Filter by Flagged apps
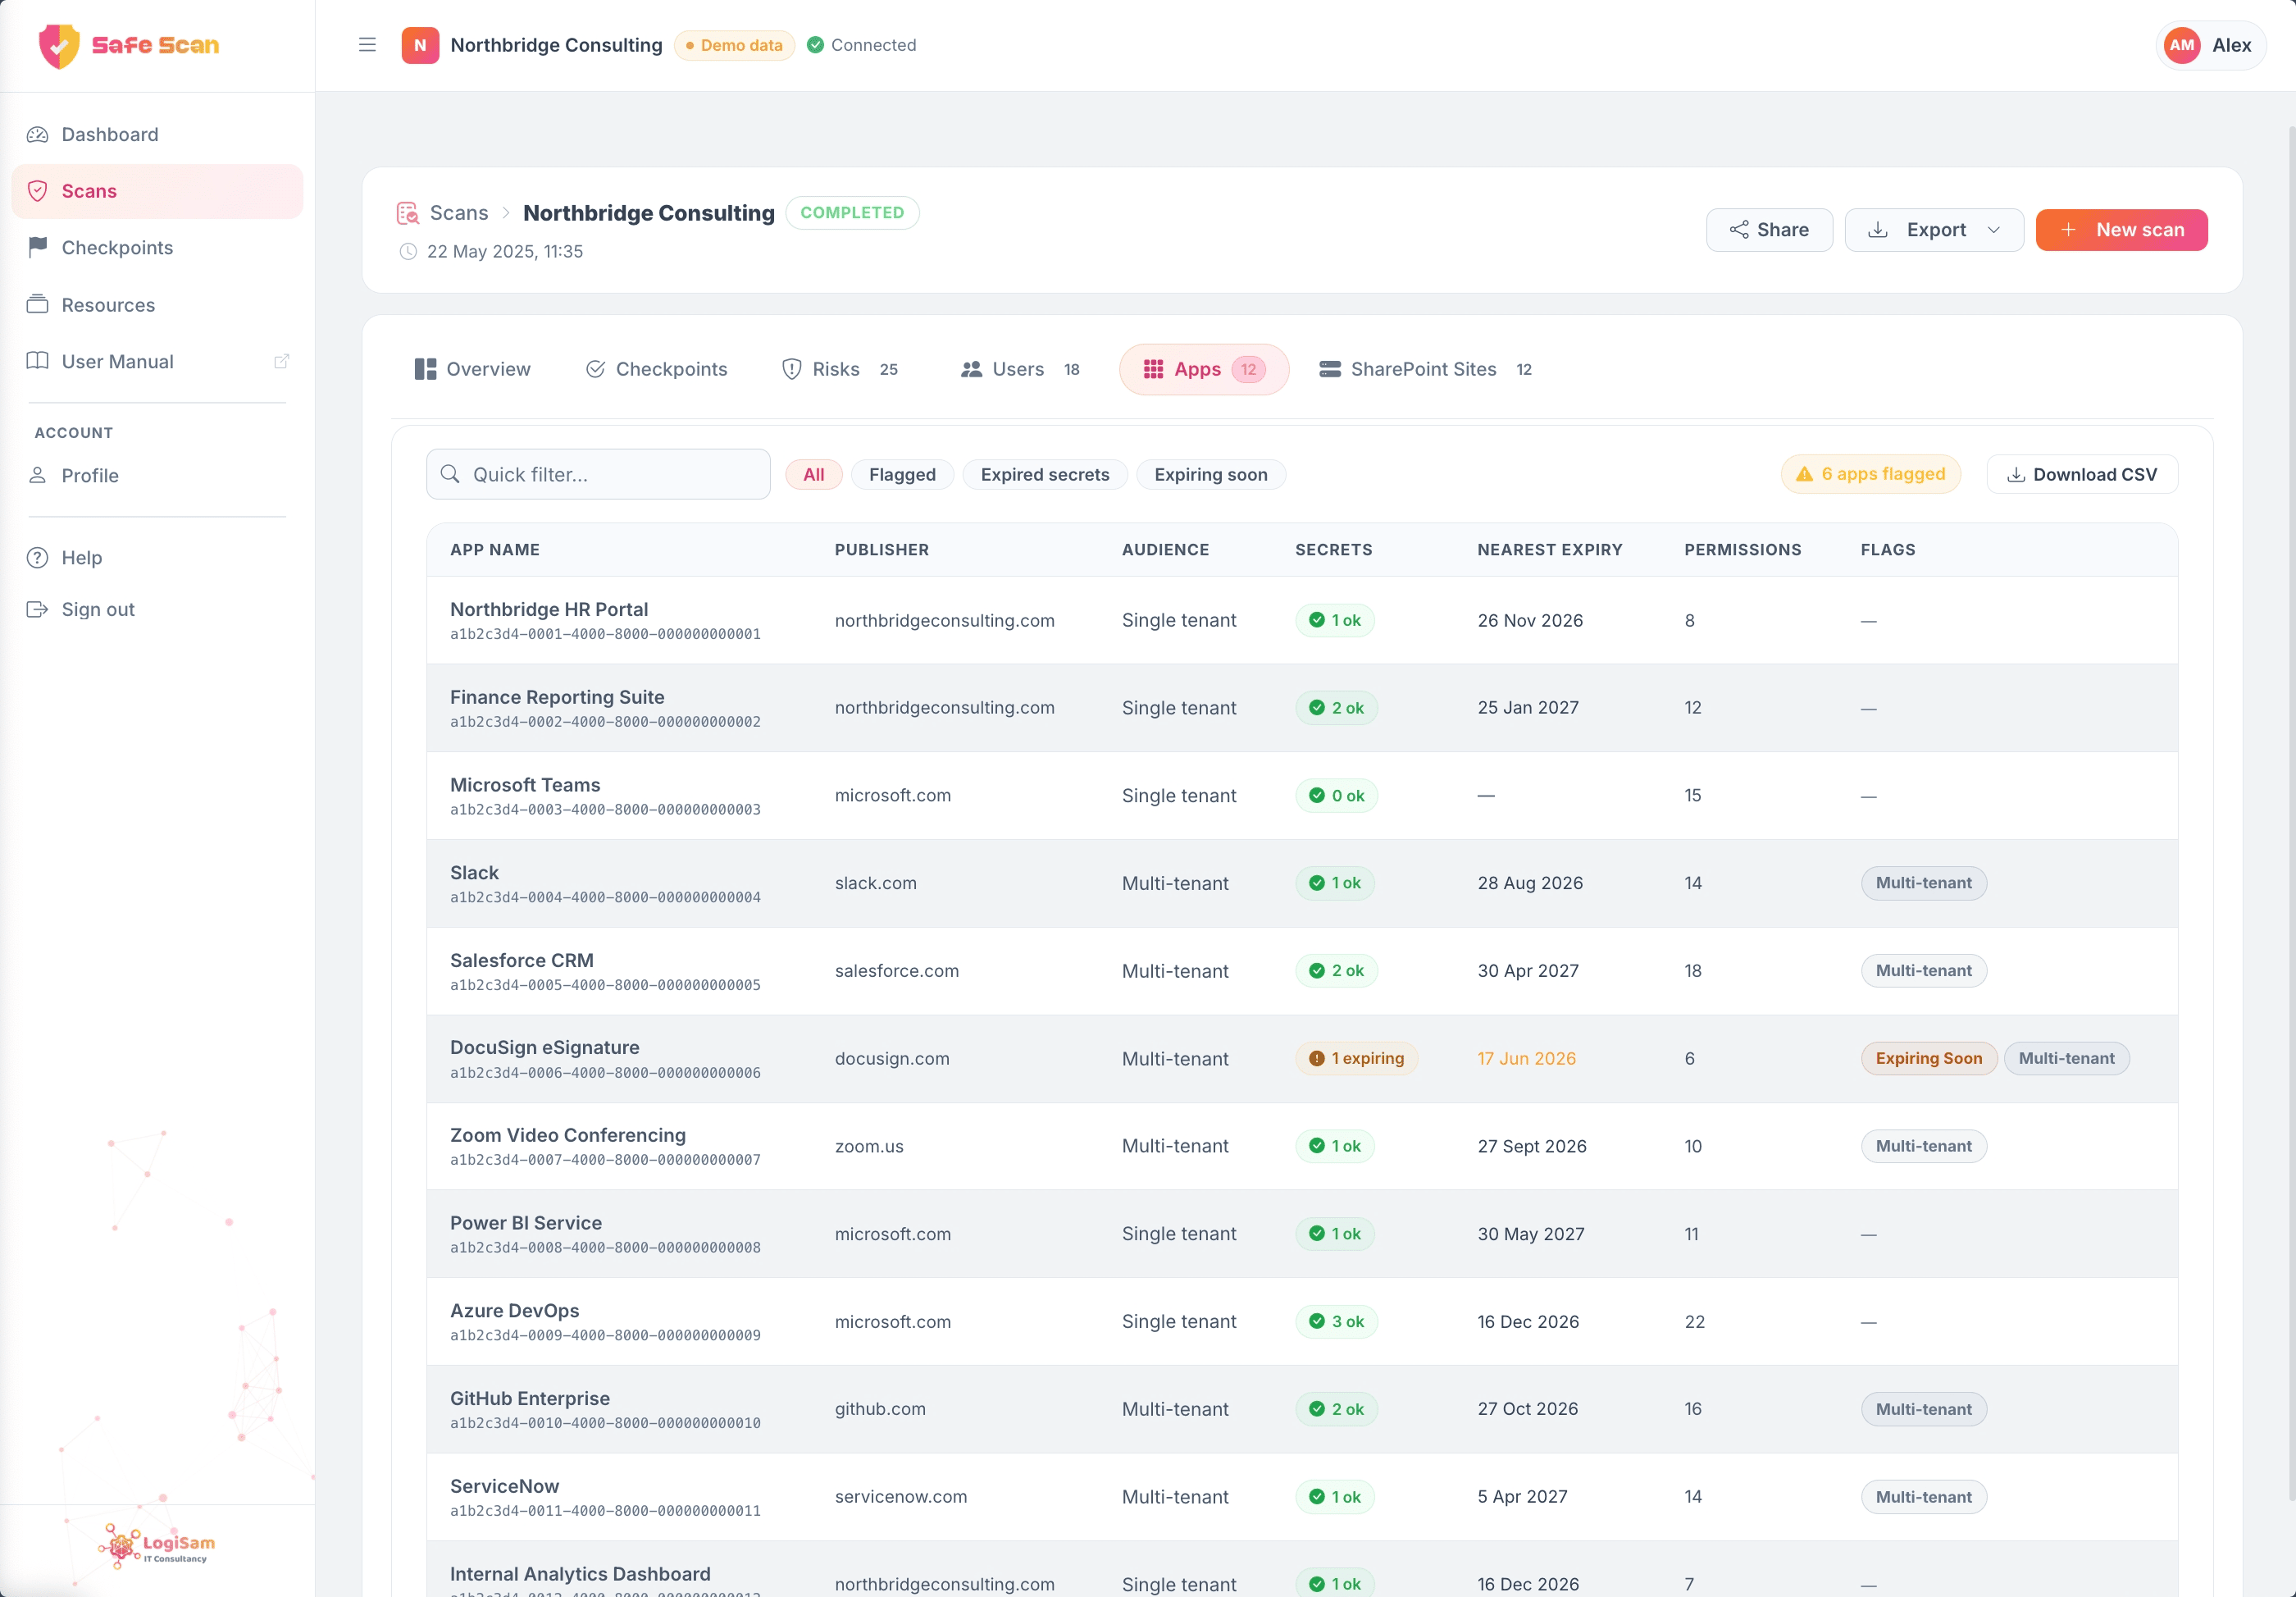The width and height of the screenshot is (2296, 1597). click(x=902, y=474)
